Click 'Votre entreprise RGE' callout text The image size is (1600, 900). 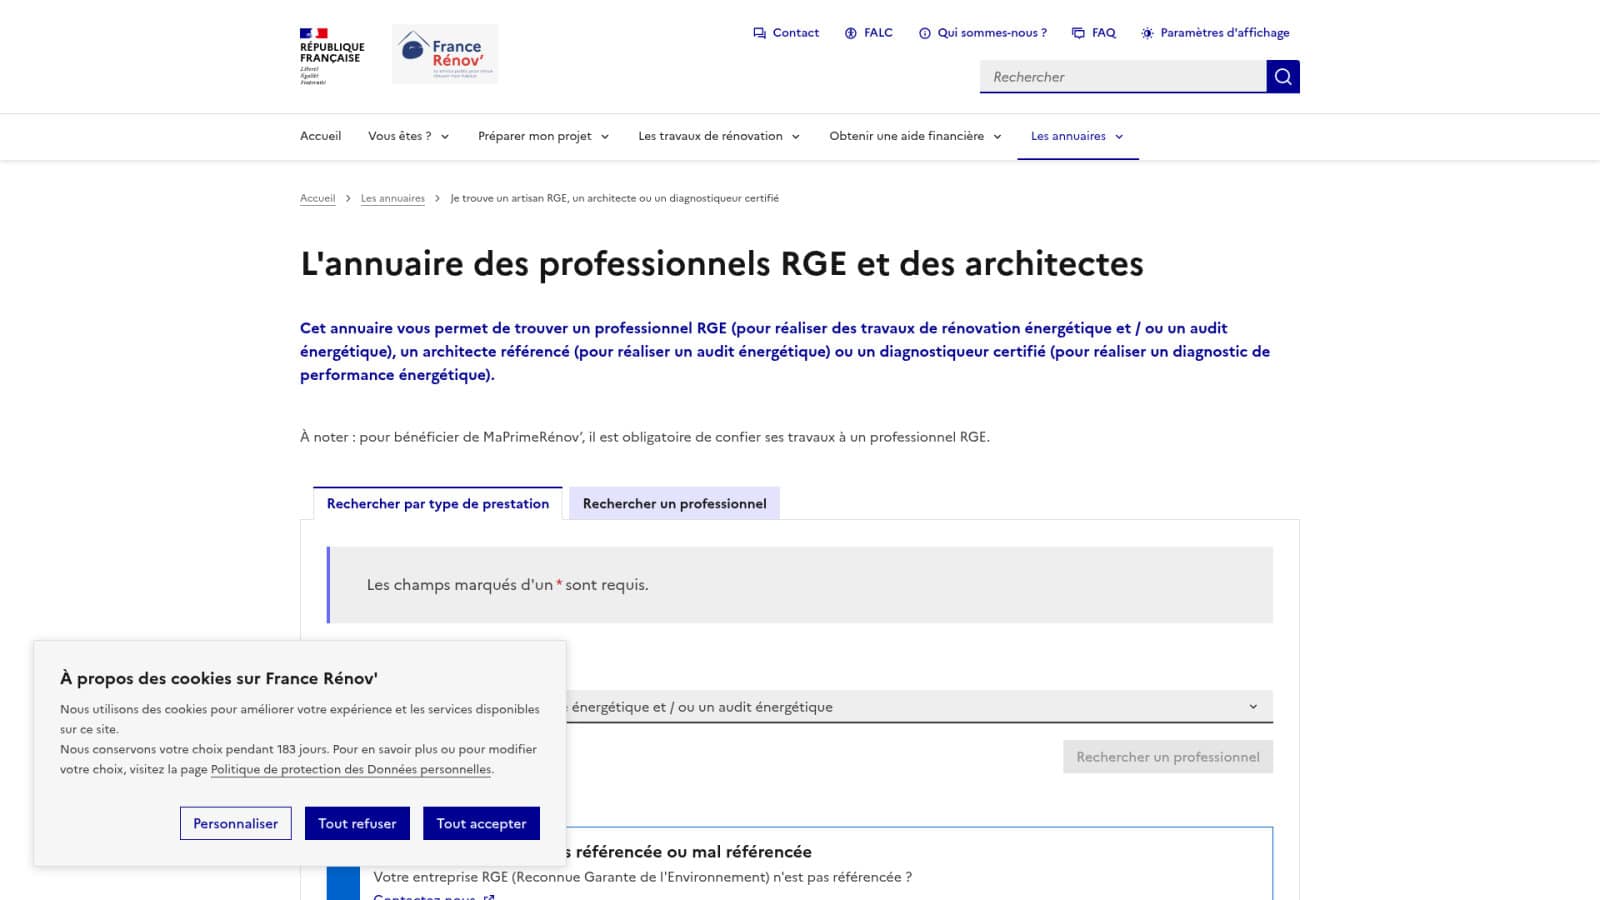click(x=642, y=877)
